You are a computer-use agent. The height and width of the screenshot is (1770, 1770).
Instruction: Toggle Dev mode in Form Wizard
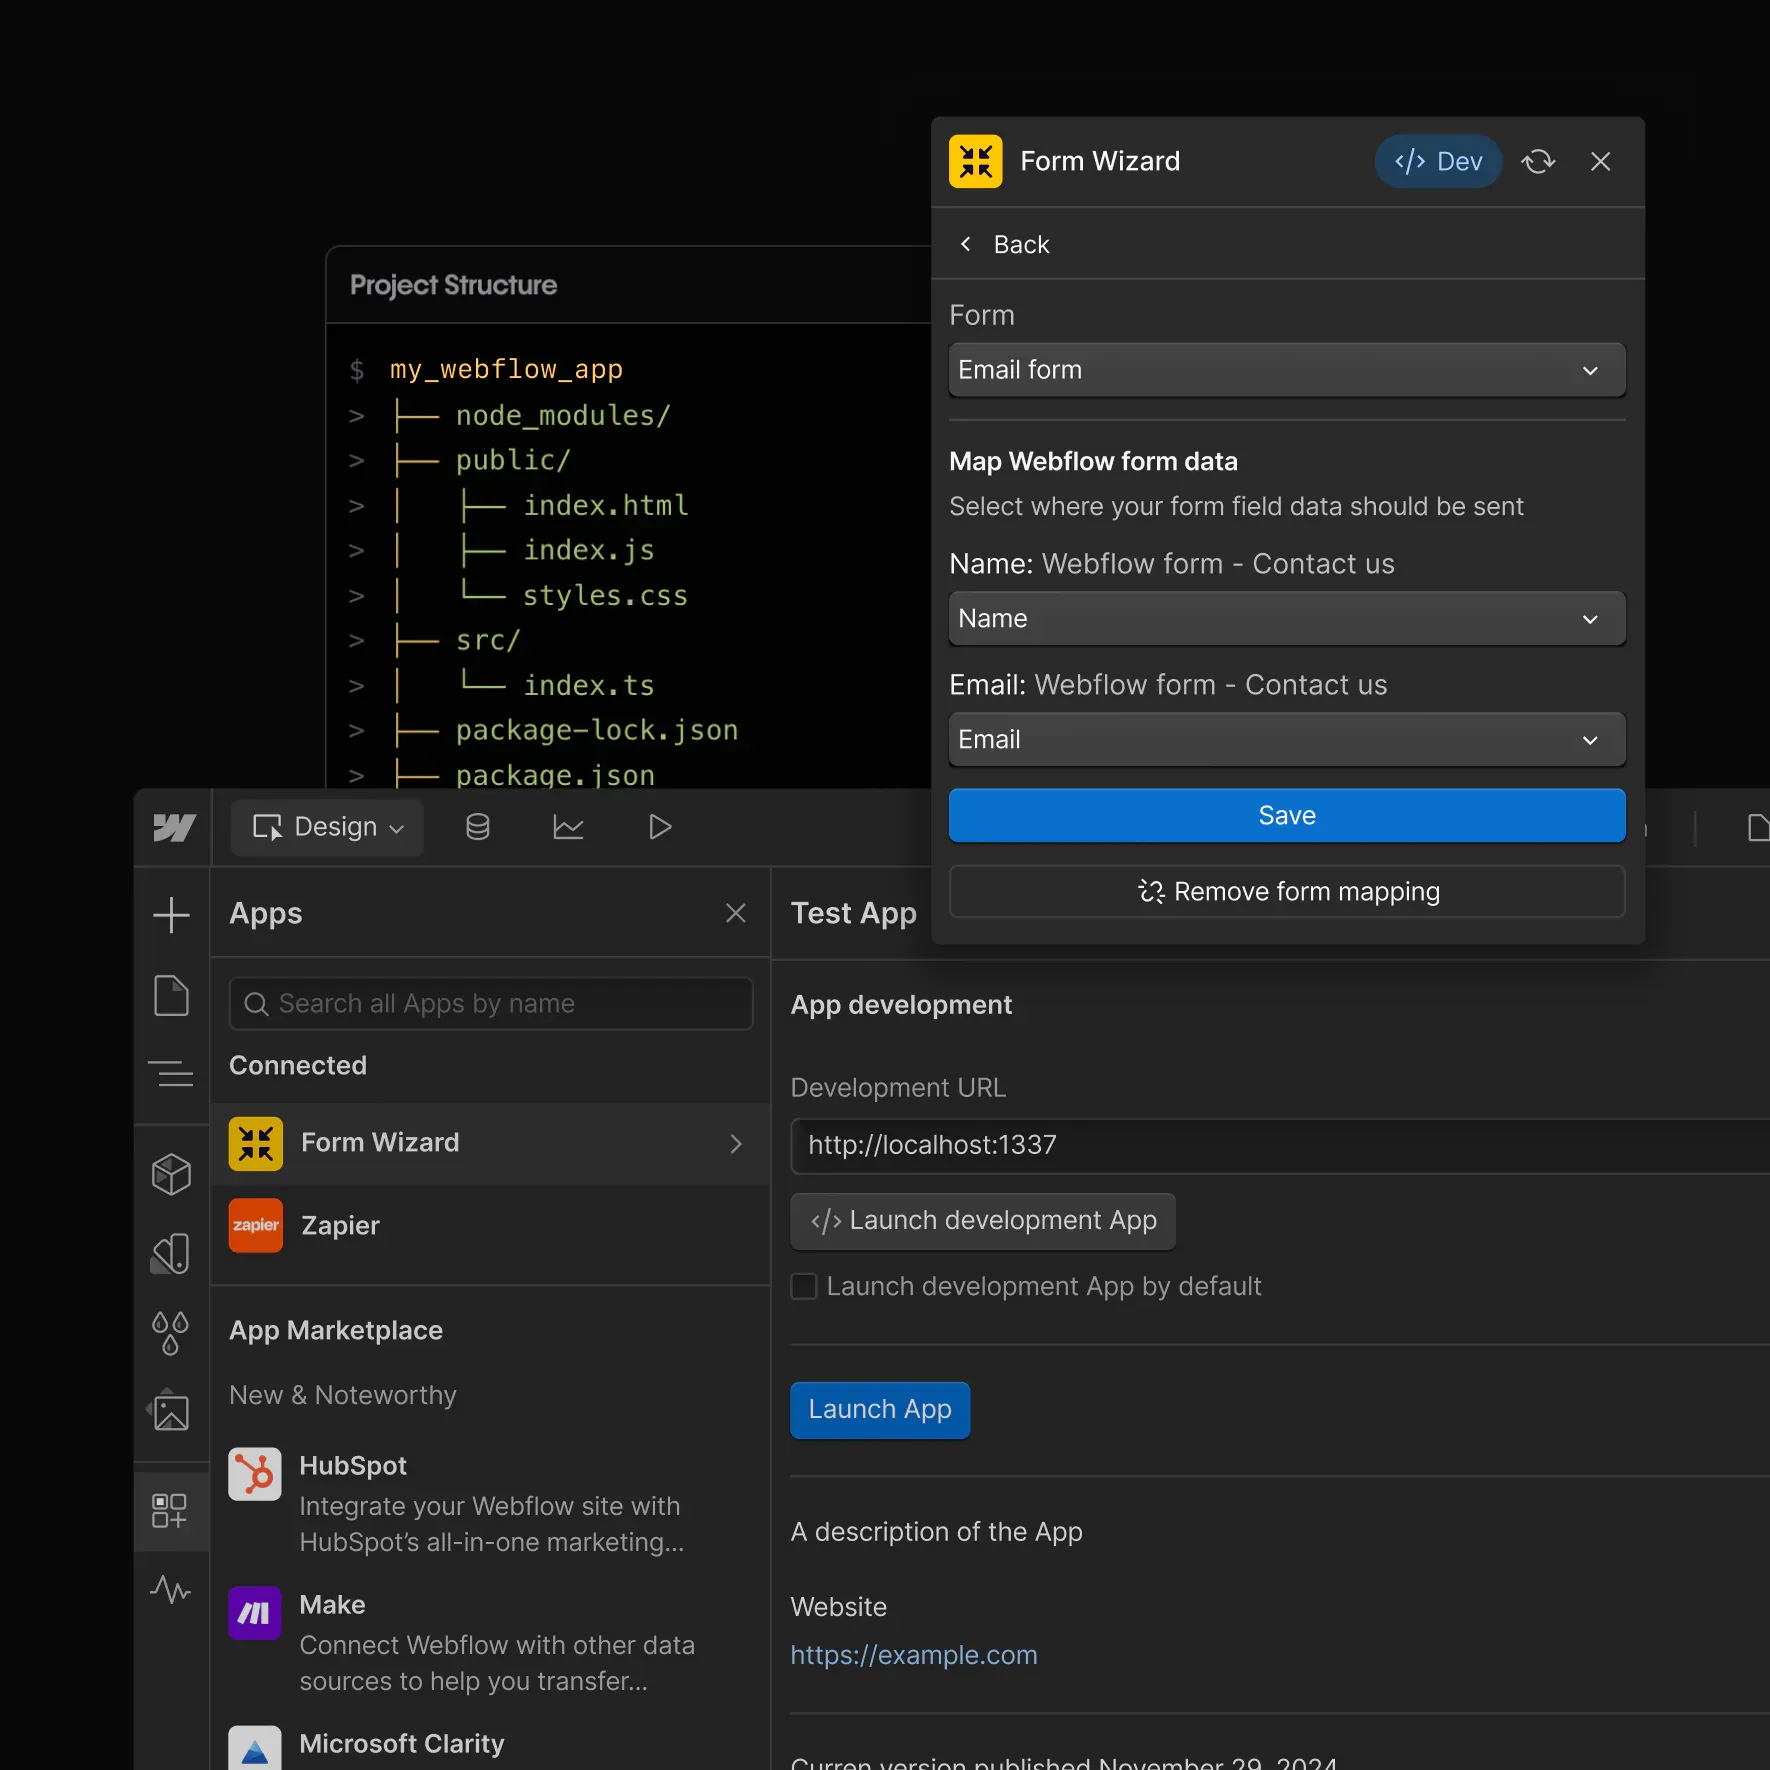click(1438, 161)
